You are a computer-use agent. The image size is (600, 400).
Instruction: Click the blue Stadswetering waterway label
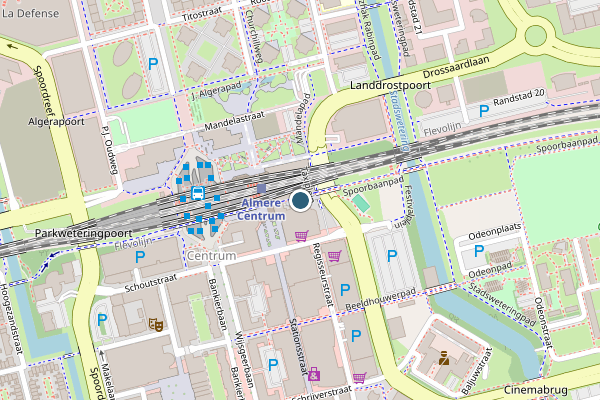coord(399,121)
